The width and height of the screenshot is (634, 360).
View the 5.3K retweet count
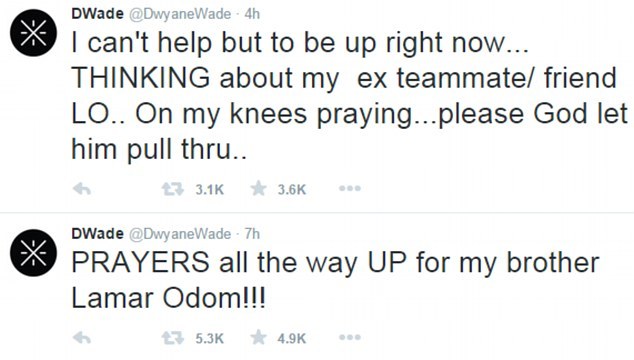(209, 338)
